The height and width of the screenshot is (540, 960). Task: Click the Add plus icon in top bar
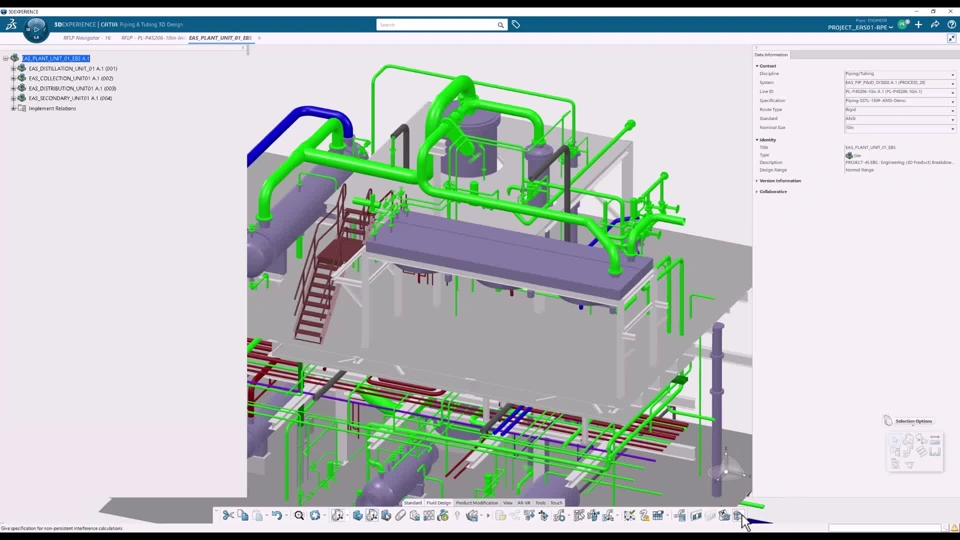918,24
